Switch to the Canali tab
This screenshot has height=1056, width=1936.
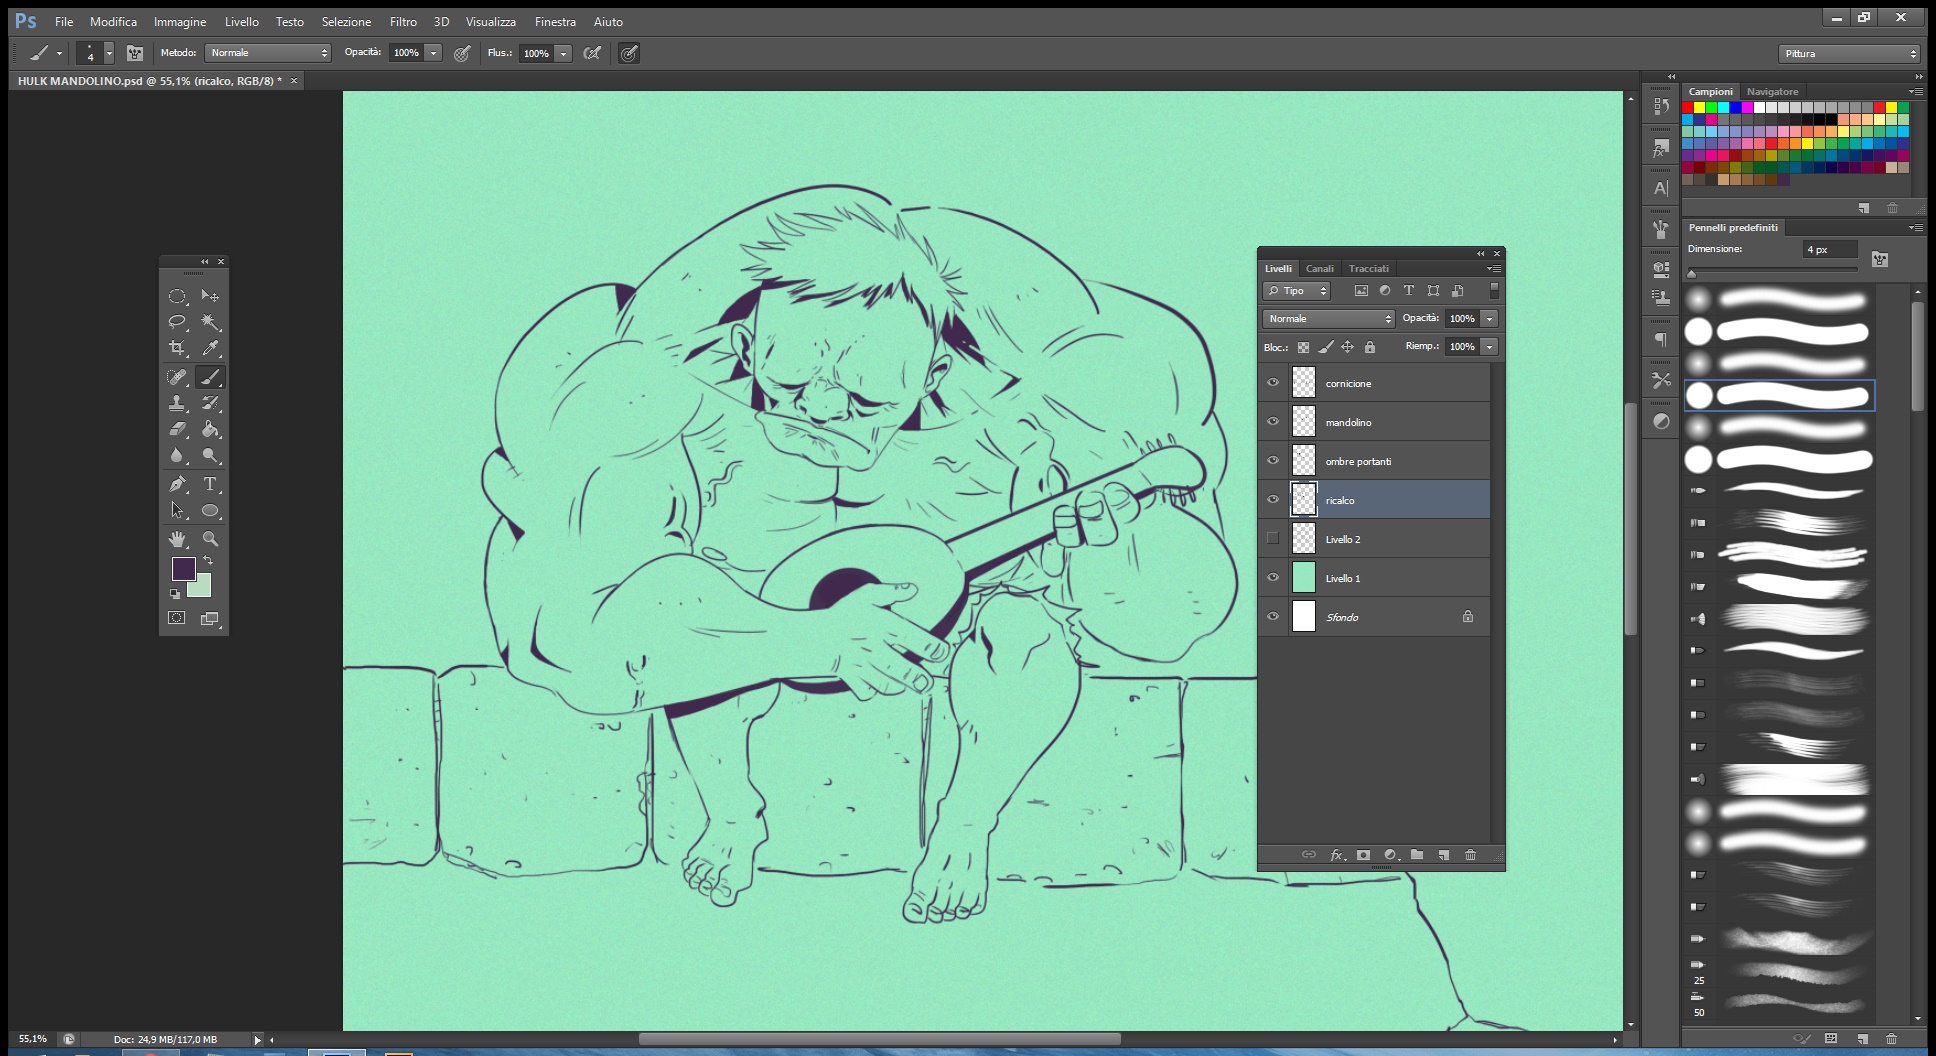tap(1319, 269)
